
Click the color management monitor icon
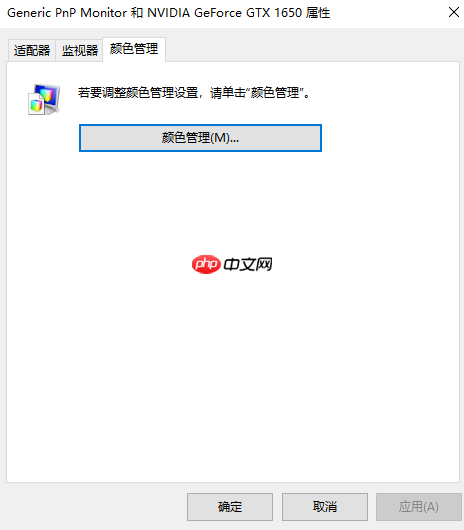coord(44,99)
